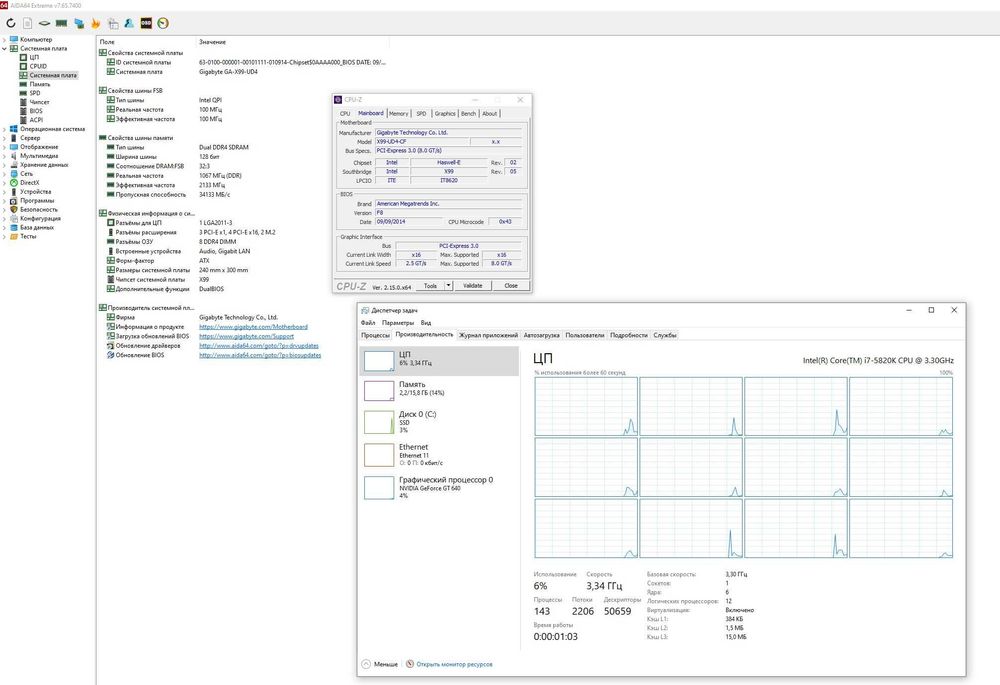Select the Чипсет item in the tree
Screen dimensions: 1000x685
tap(40, 102)
